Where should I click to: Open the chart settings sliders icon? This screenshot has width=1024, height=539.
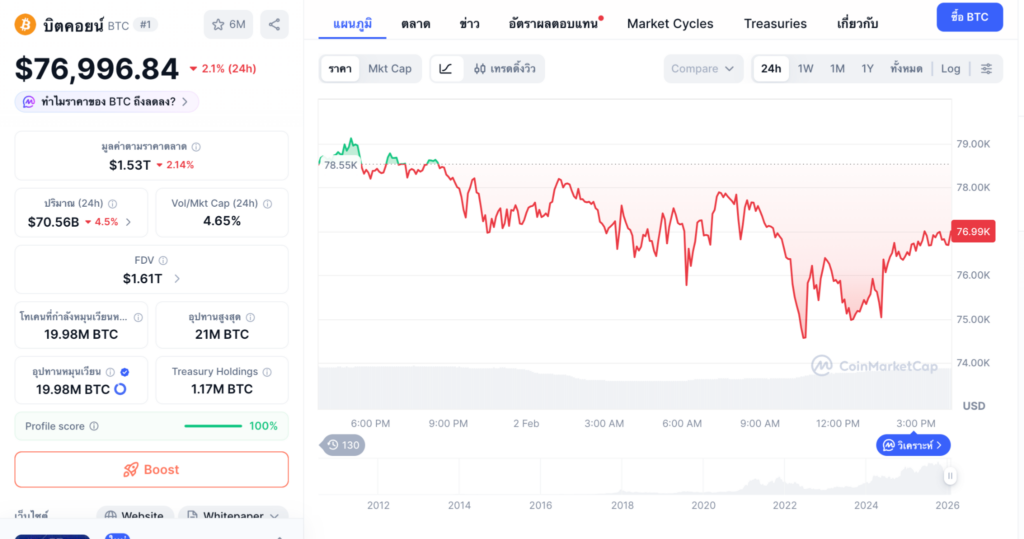pyautogui.click(x=986, y=69)
